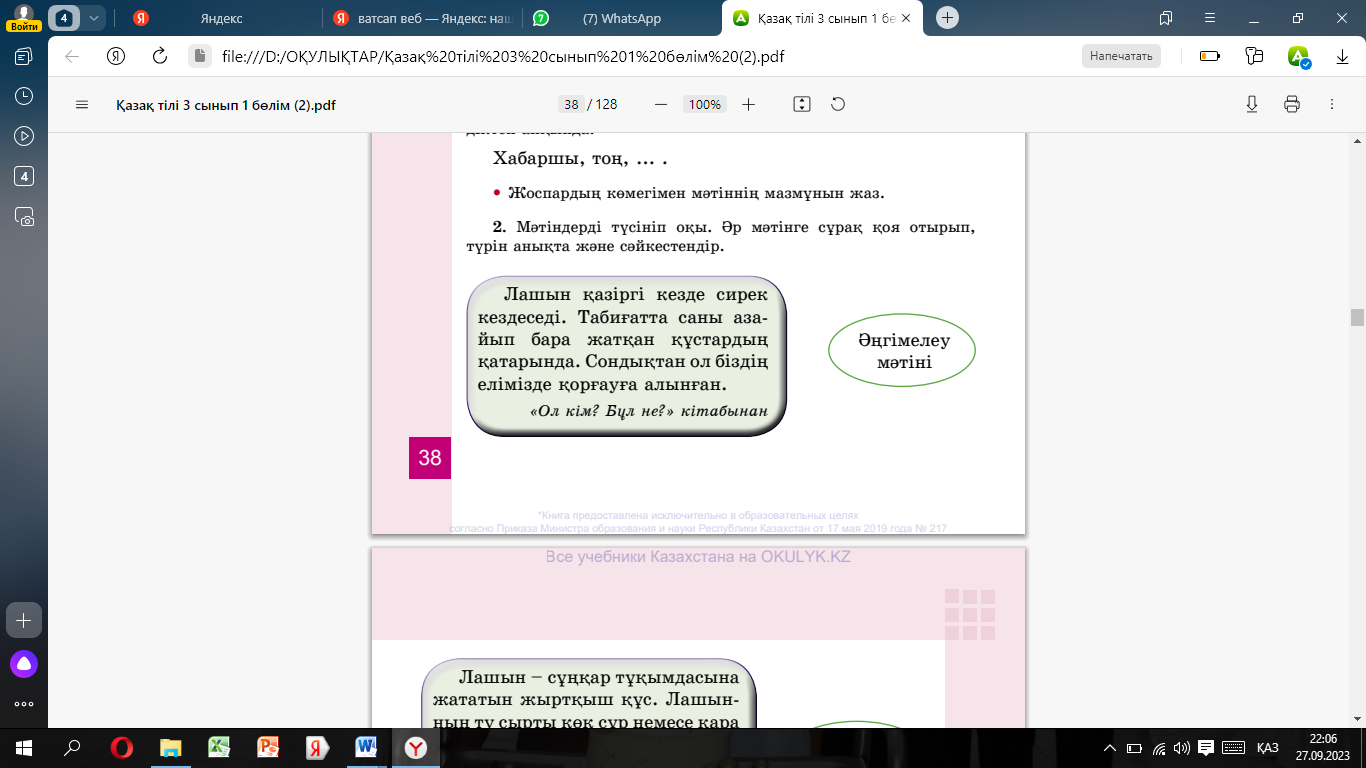Click the line Хабаршы, тоң, ...
1366x768 pixels.
580,158
